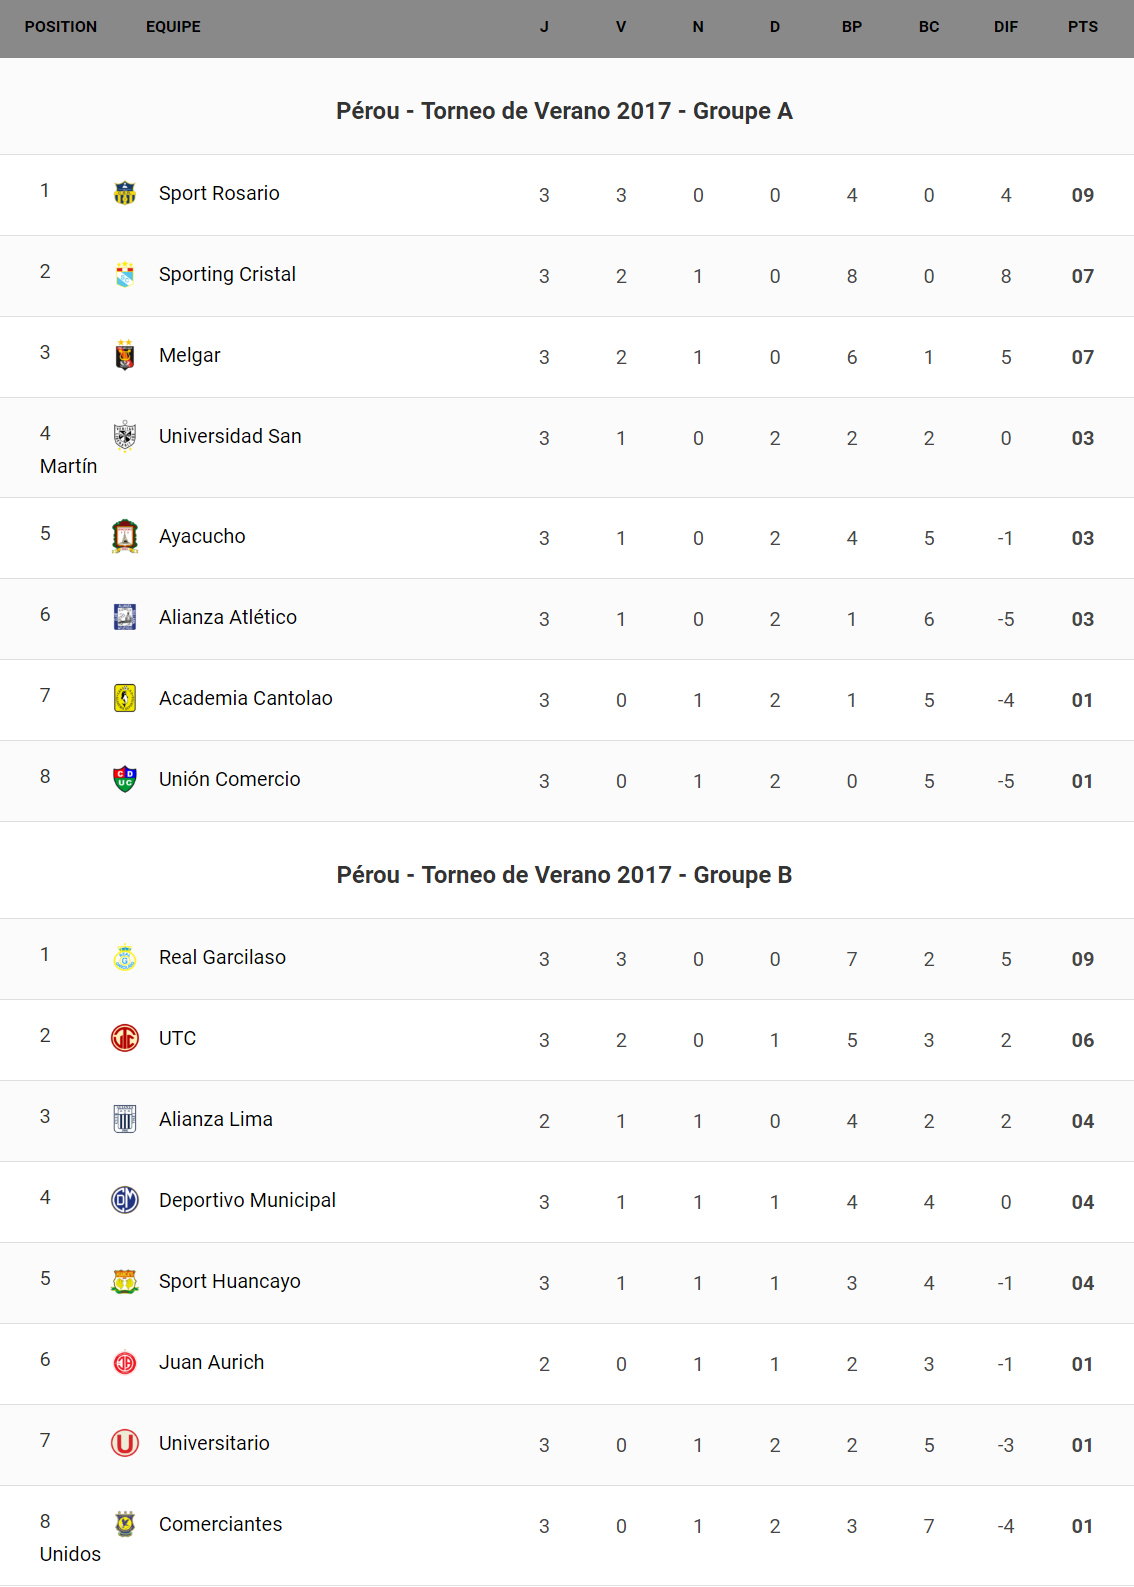Click the EQUIPE column header
1134x1587 pixels.
(173, 27)
